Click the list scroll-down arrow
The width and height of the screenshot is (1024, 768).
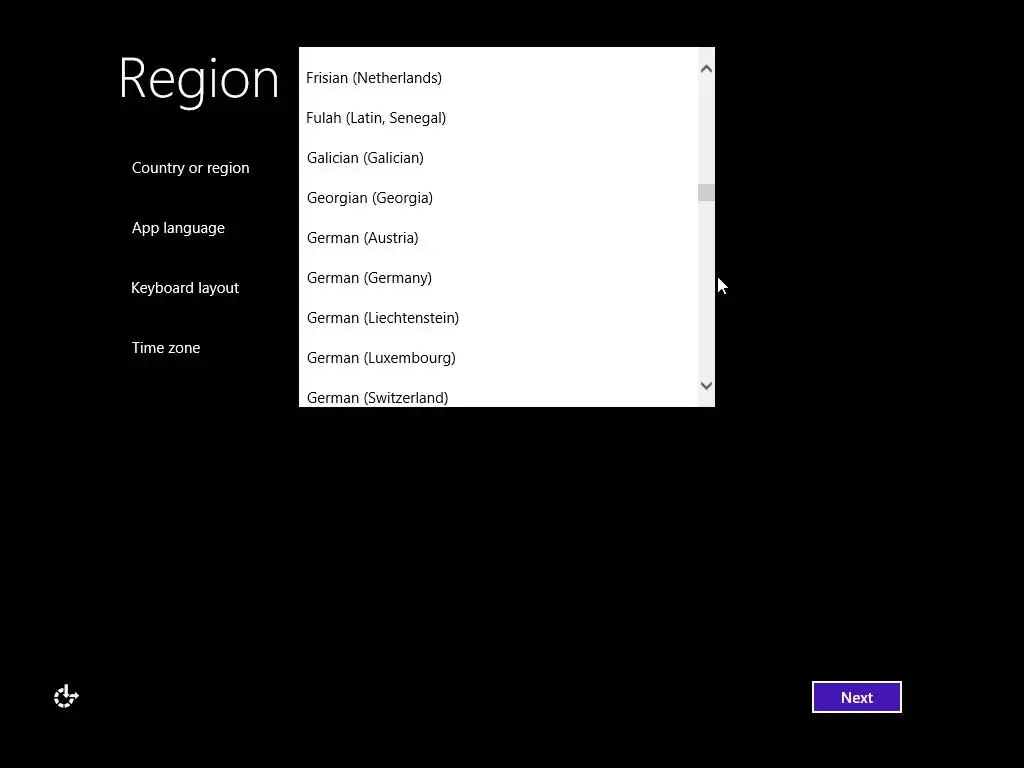(706, 385)
